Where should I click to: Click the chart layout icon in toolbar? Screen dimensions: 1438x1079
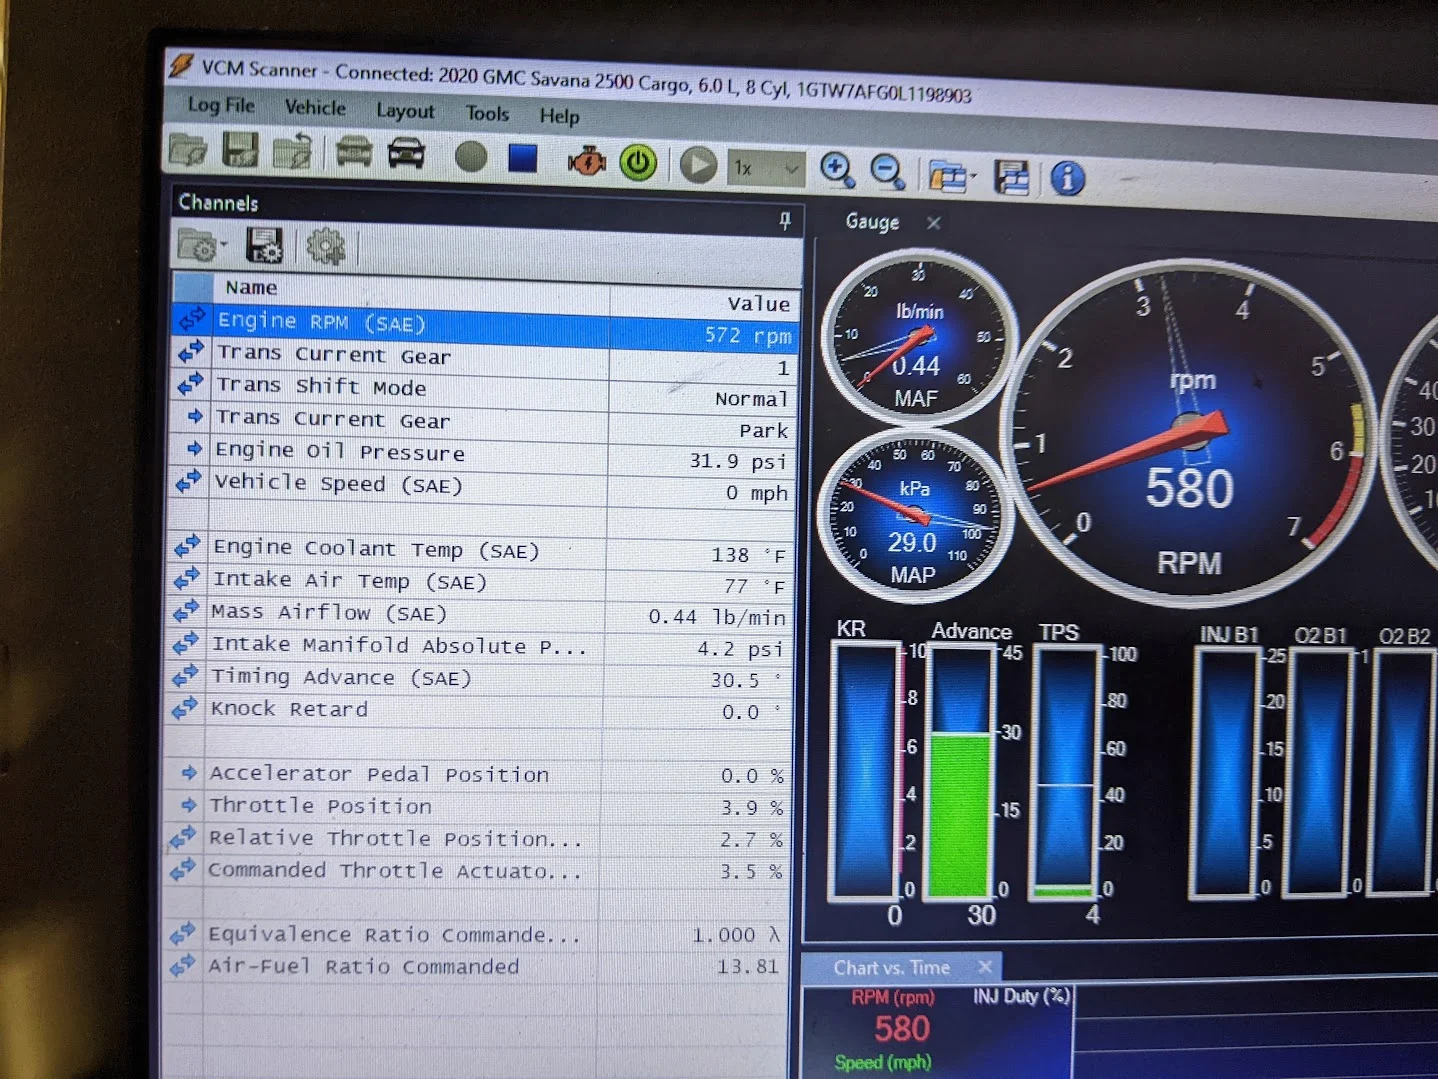tap(1012, 178)
